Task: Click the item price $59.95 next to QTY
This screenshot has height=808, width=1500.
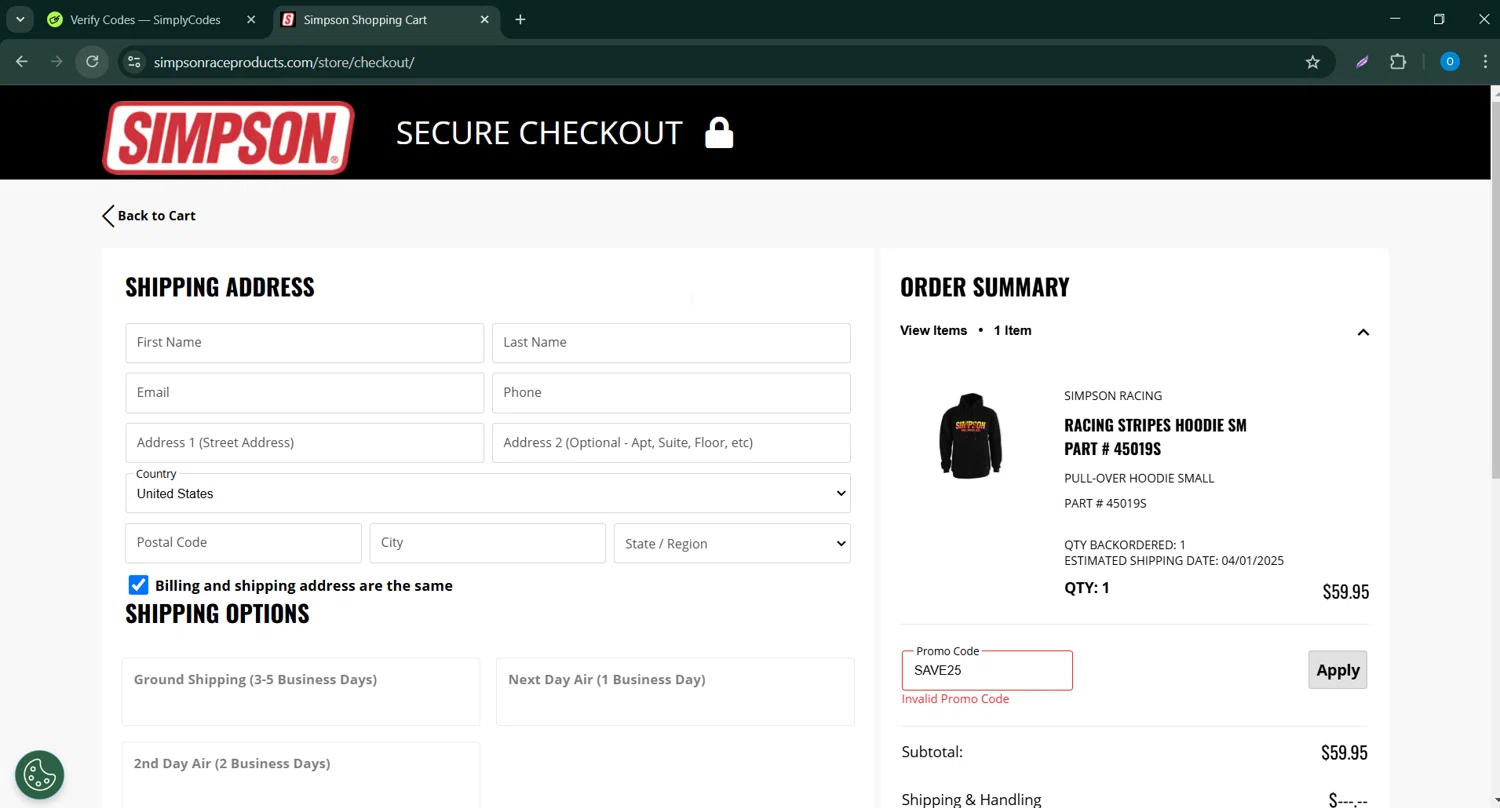Action: [x=1345, y=591]
